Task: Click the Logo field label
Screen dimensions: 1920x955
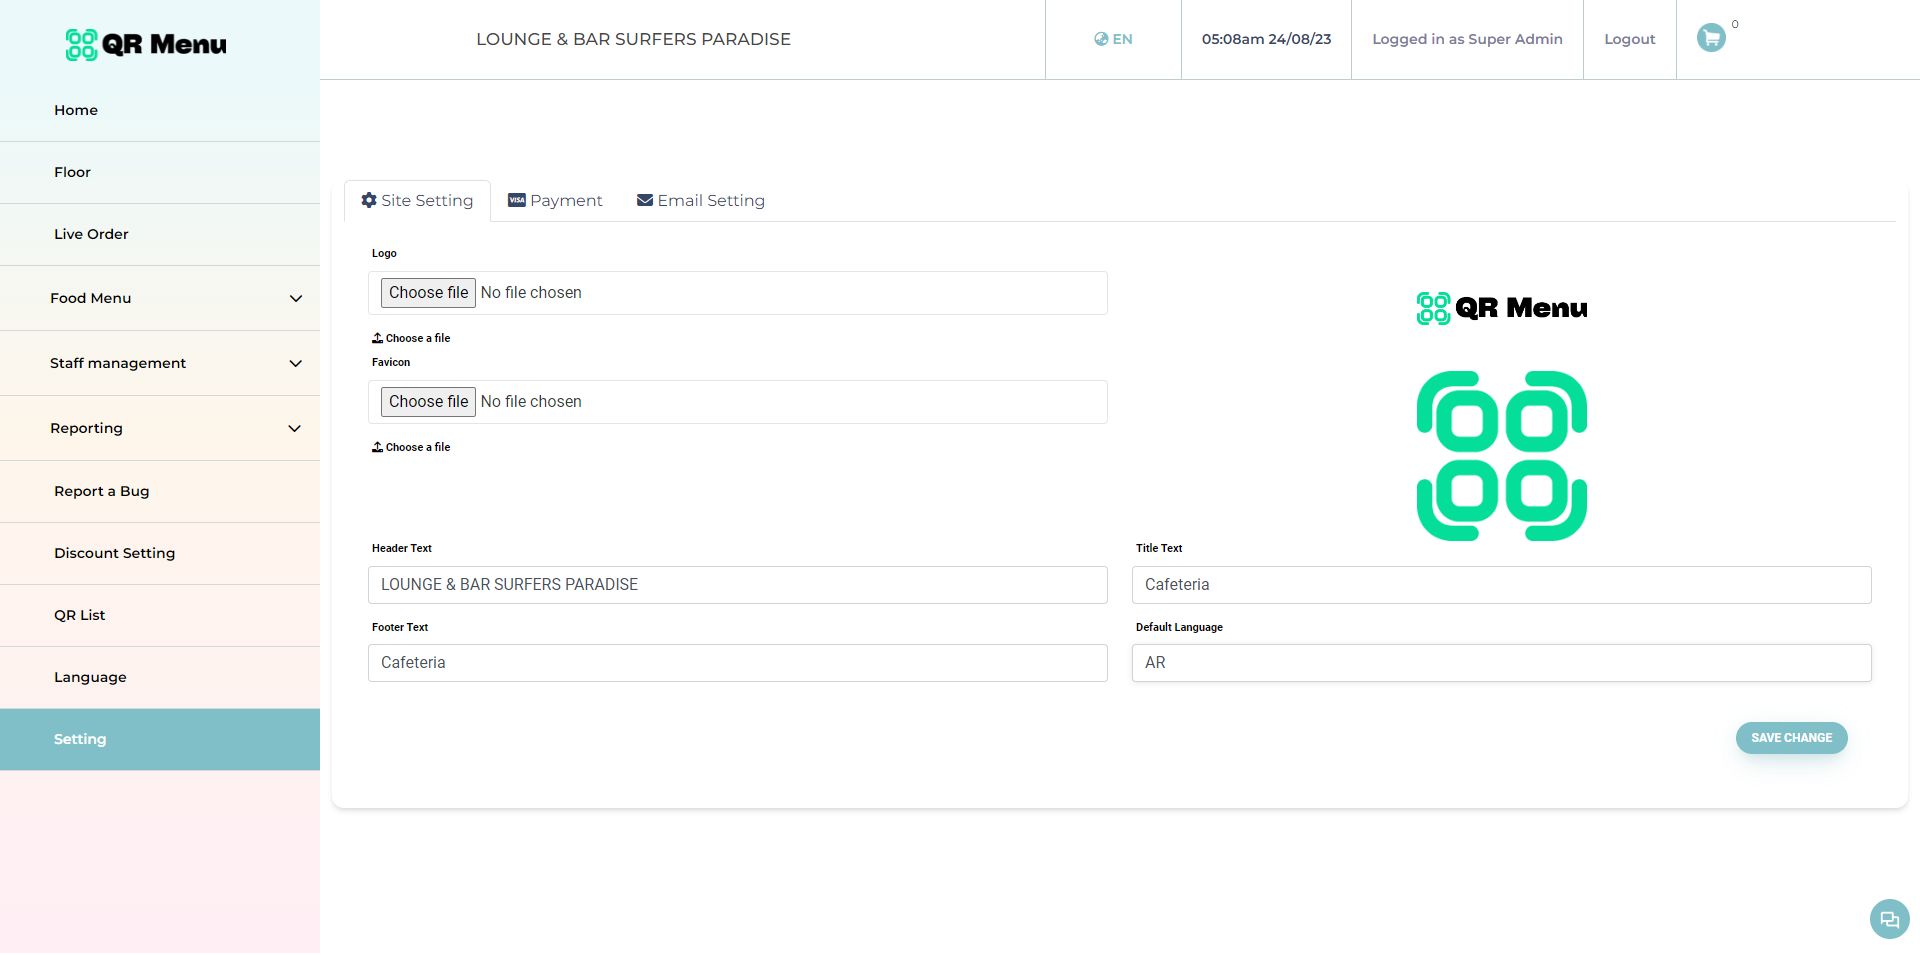Action: [x=384, y=253]
